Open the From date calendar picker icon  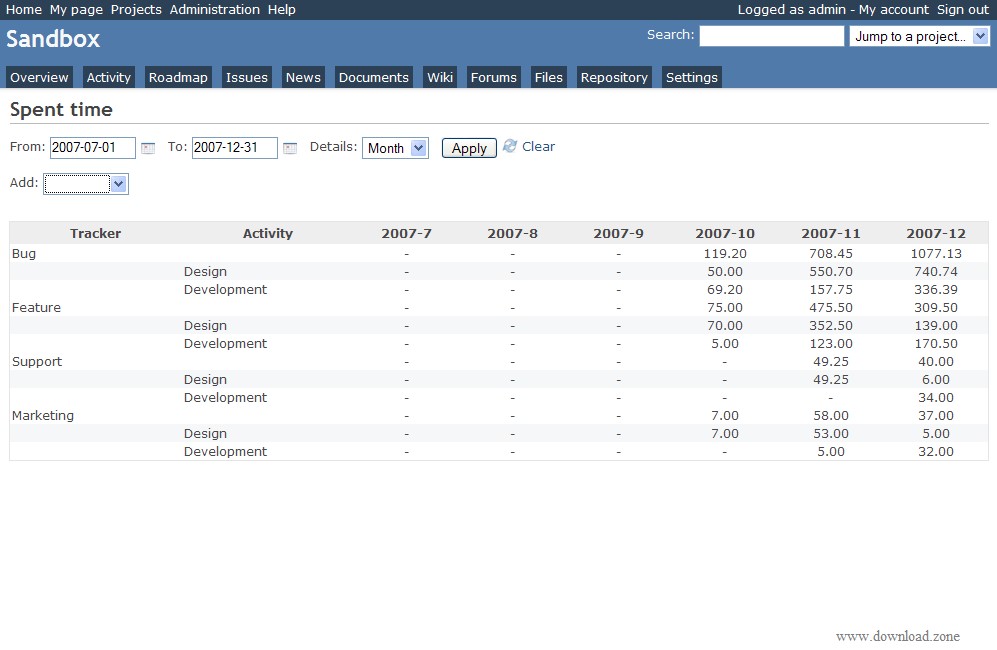click(148, 148)
